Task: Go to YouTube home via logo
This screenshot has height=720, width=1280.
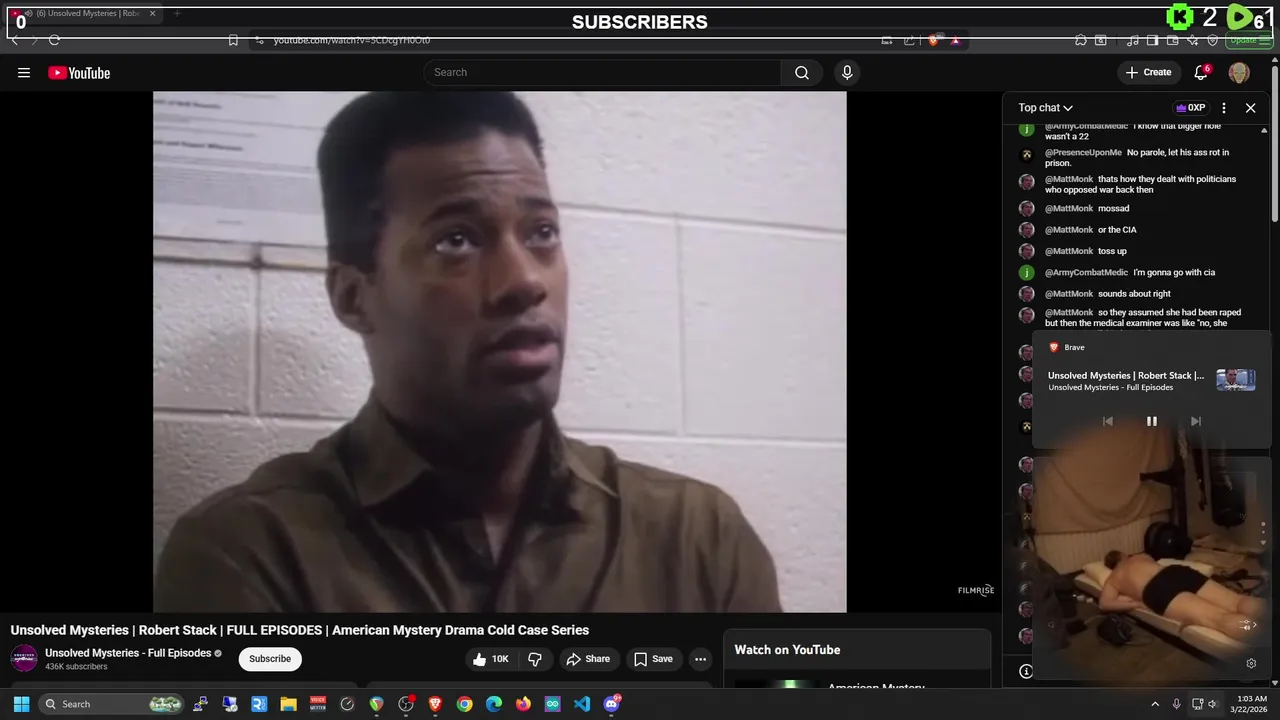Action: pyautogui.click(x=79, y=73)
